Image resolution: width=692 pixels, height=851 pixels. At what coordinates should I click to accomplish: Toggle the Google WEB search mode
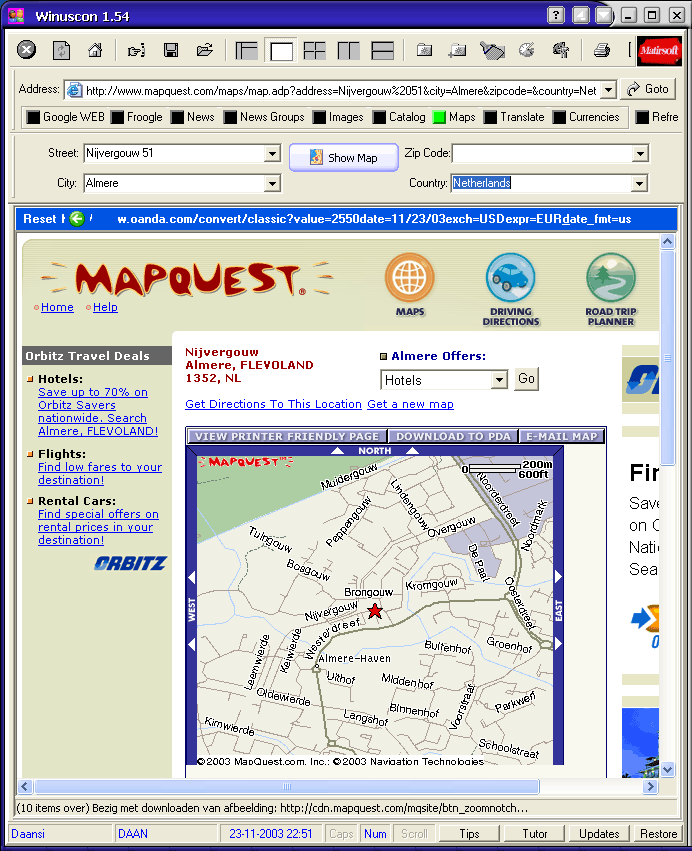pyautogui.click(x=66, y=117)
